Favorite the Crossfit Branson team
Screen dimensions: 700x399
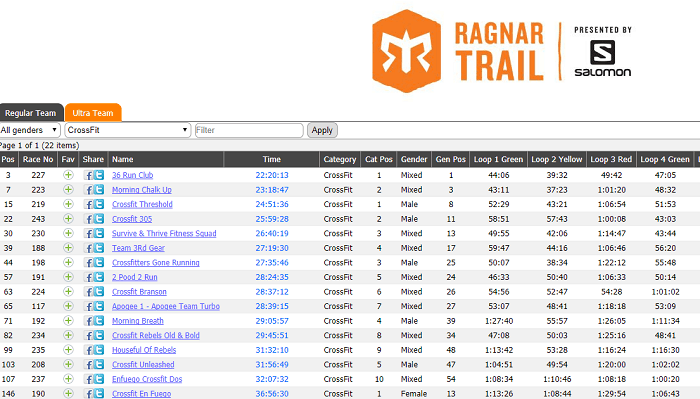[x=68, y=291]
